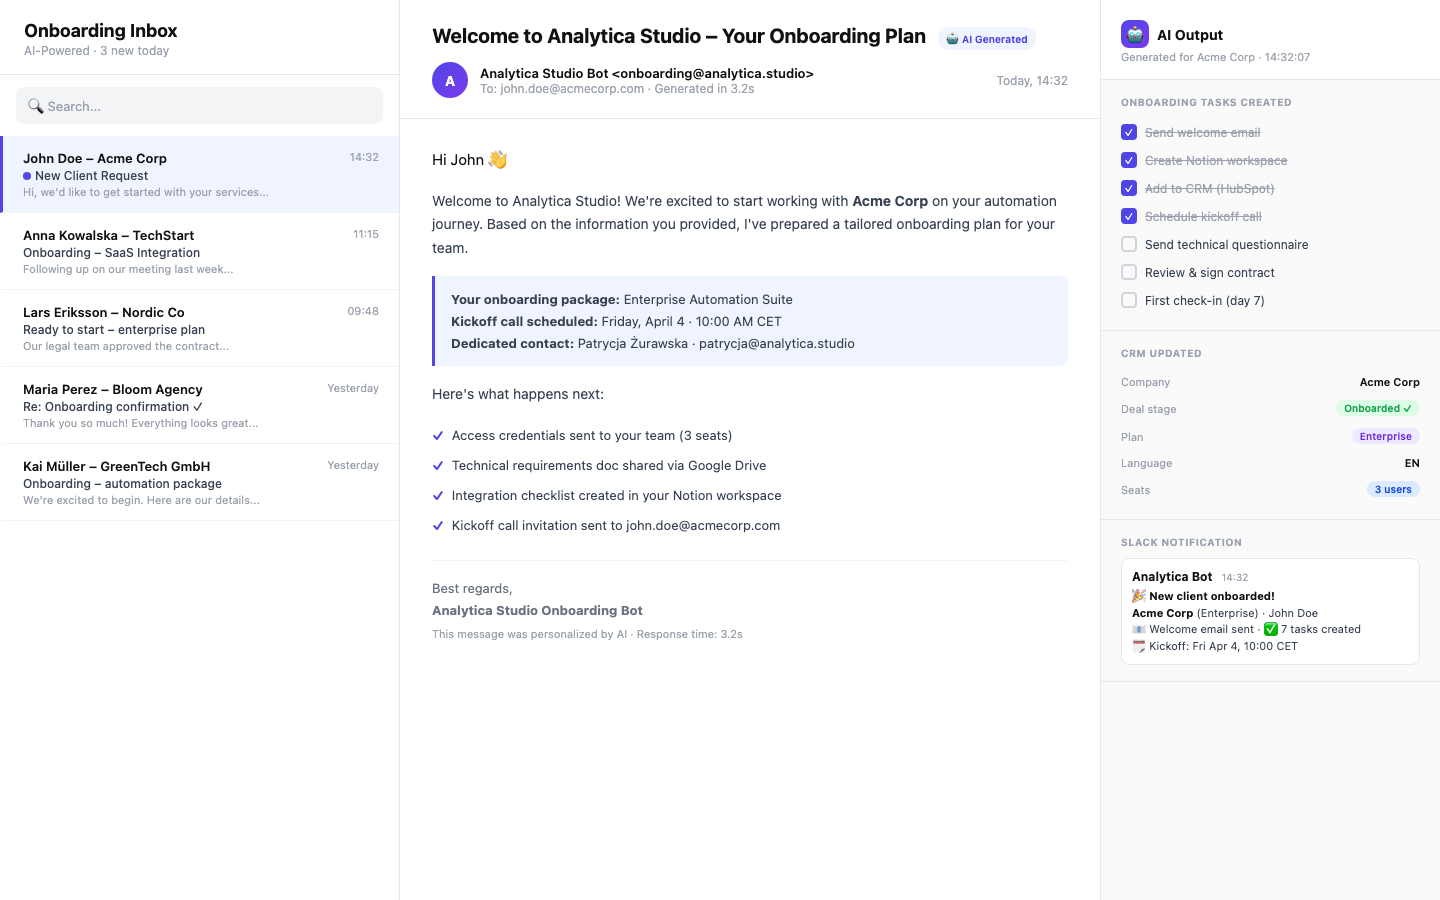Viewport: 1440px width, 900px height.
Task: Click the 3 users seats badge
Action: click(1392, 489)
